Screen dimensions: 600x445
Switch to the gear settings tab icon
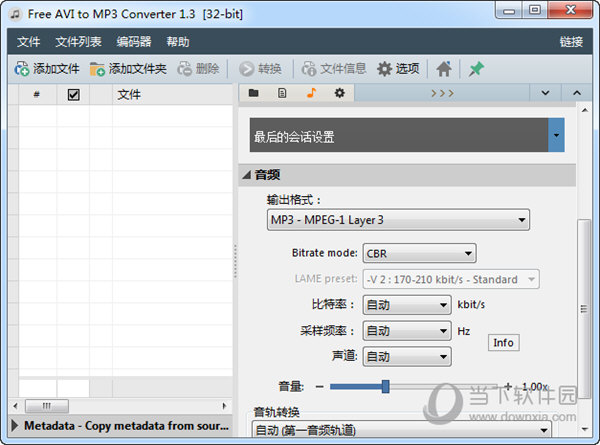(x=339, y=93)
